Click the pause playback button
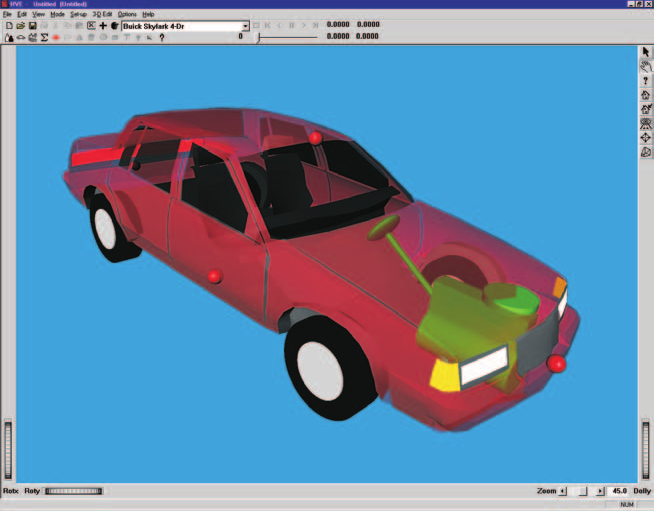Viewport: 654px width, 511px height. click(x=292, y=25)
